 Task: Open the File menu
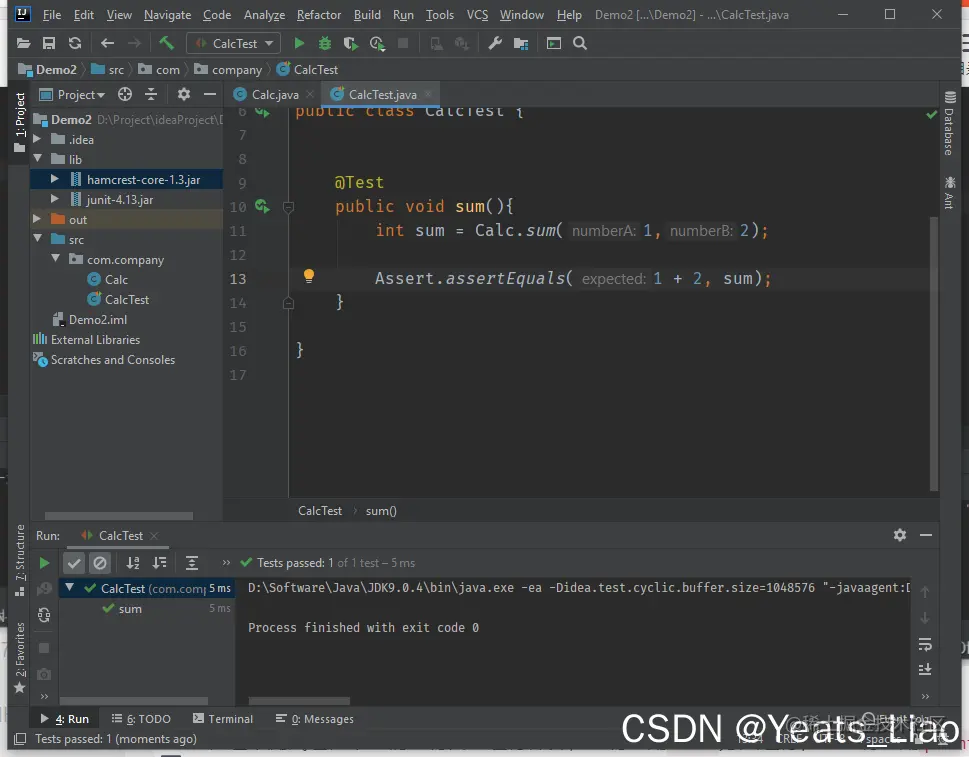pos(52,15)
